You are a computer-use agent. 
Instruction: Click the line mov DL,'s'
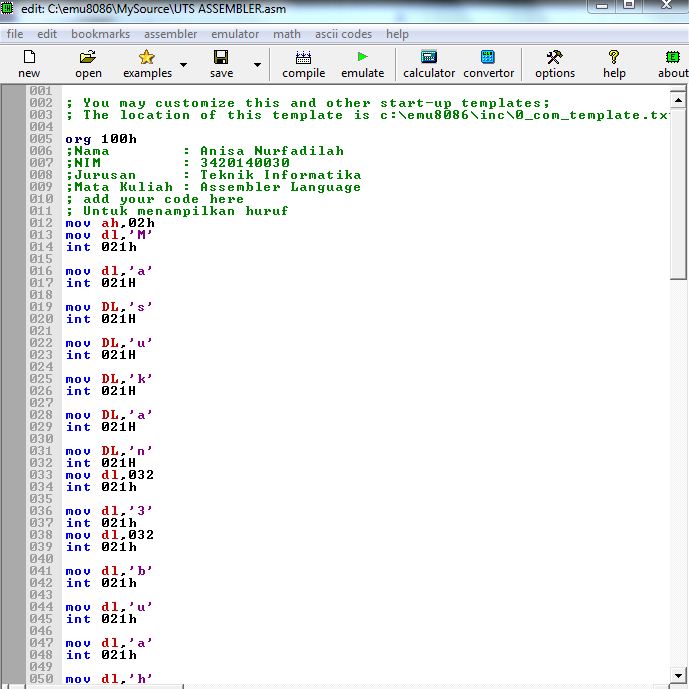coord(109,307)
